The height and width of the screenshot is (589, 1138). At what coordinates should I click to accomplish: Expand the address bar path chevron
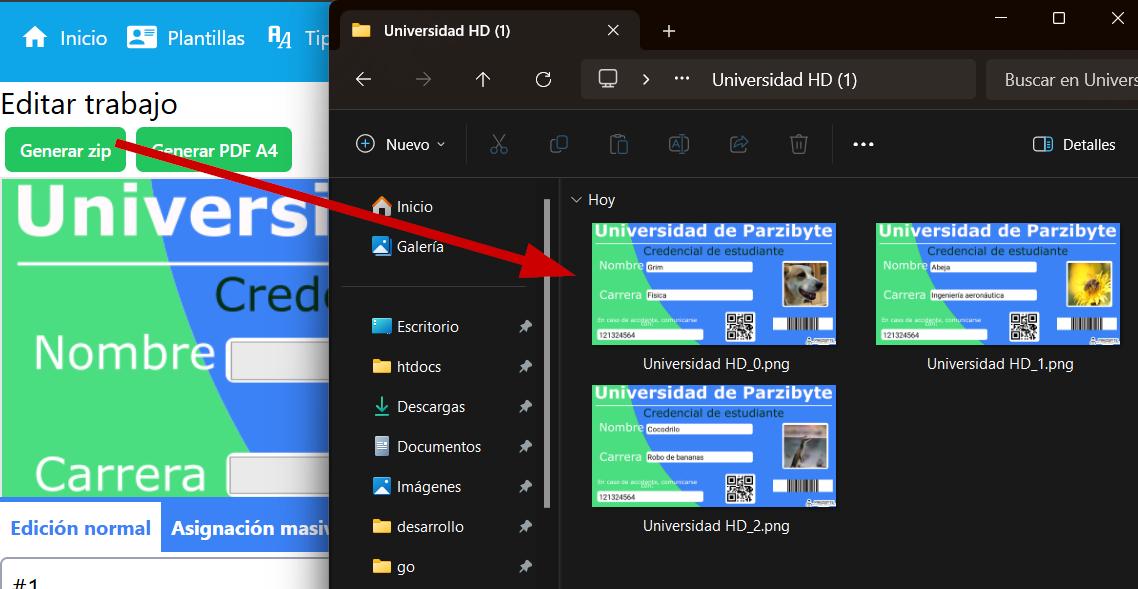(x=646, y=79)
